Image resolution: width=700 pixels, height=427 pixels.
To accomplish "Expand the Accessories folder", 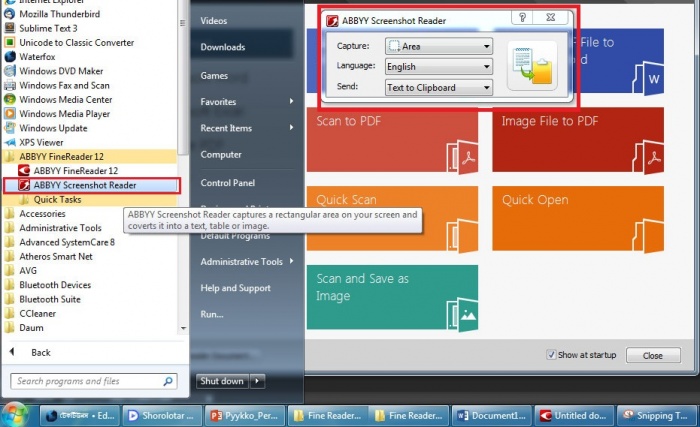I will point(42,214).
